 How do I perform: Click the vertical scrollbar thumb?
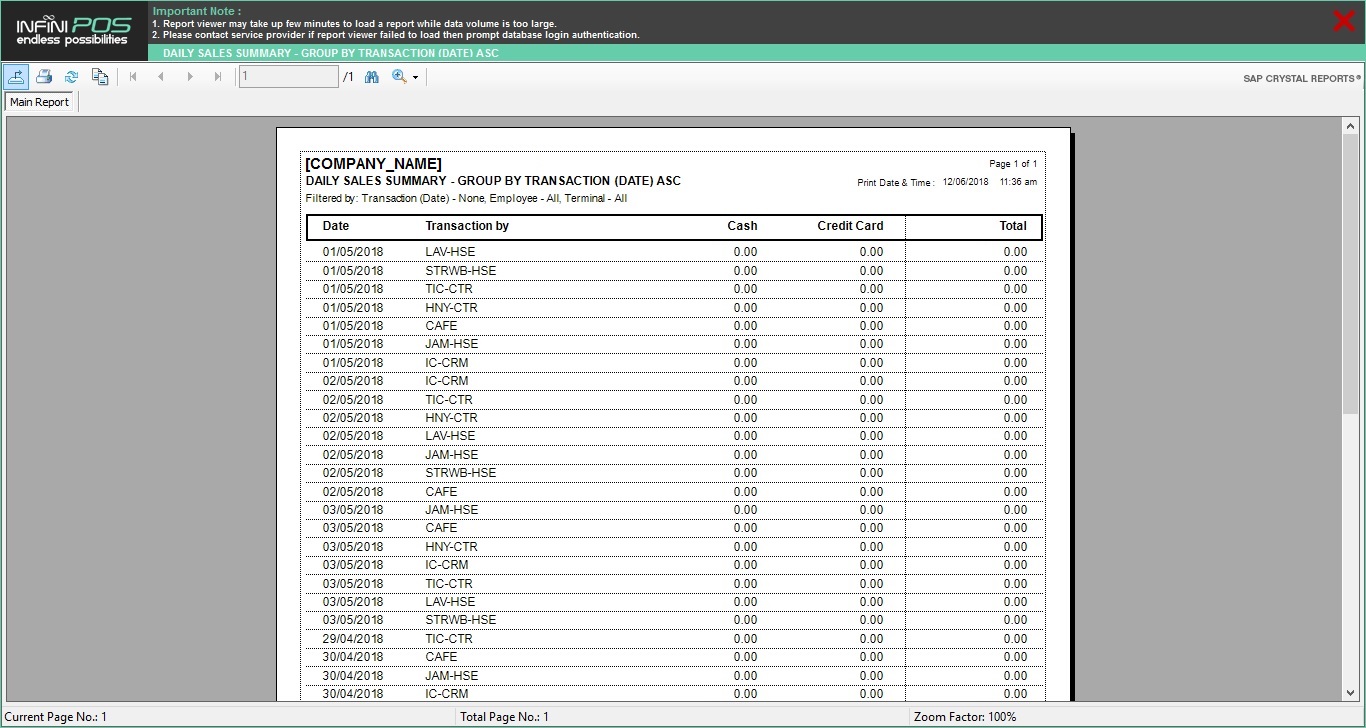[1350, 274]
